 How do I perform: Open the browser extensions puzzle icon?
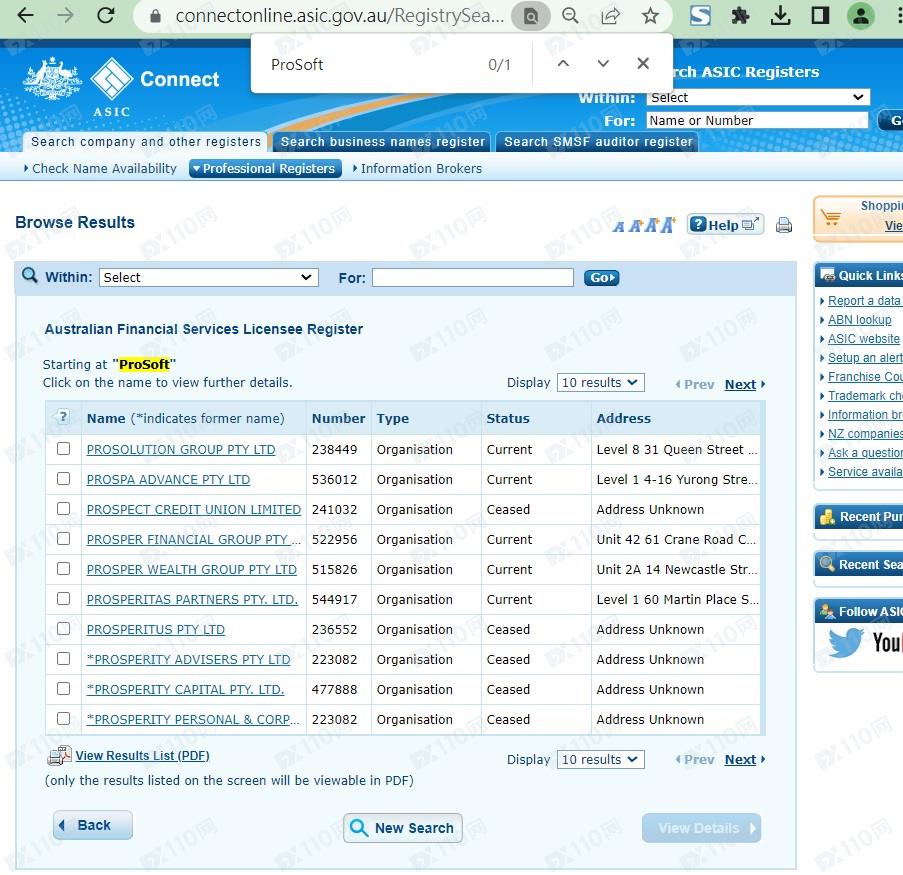[x=741, y=16]
